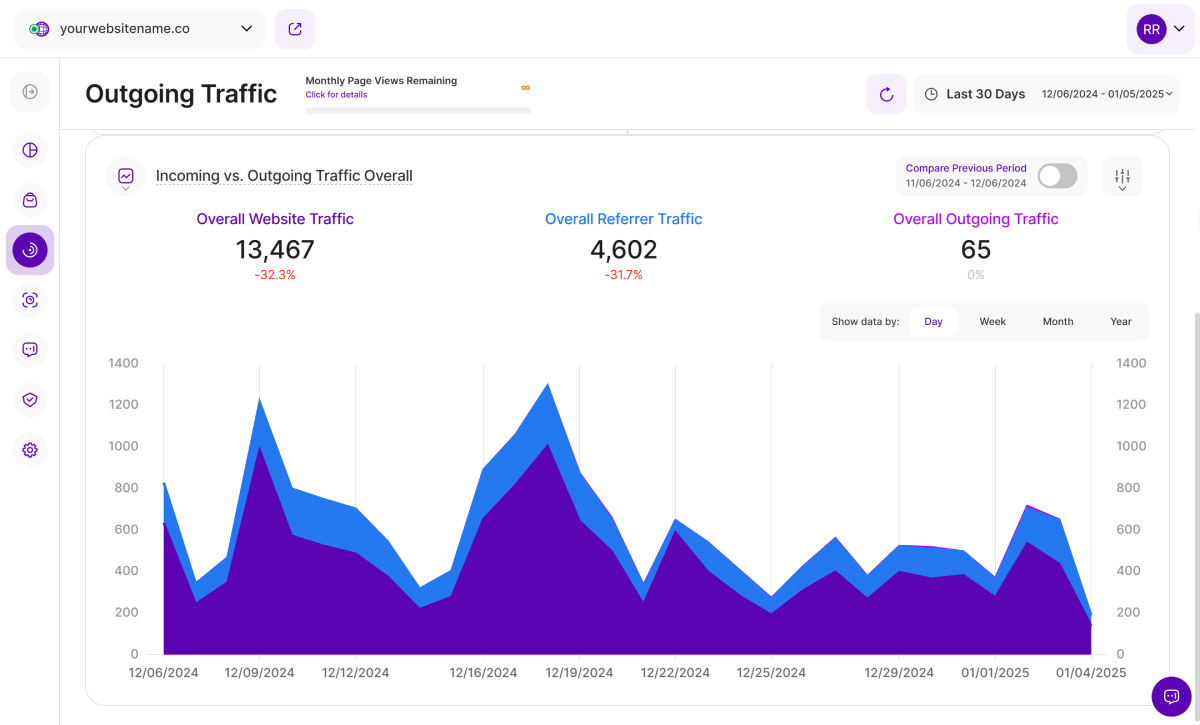Click the expand sidebar arrow icon

30,92
